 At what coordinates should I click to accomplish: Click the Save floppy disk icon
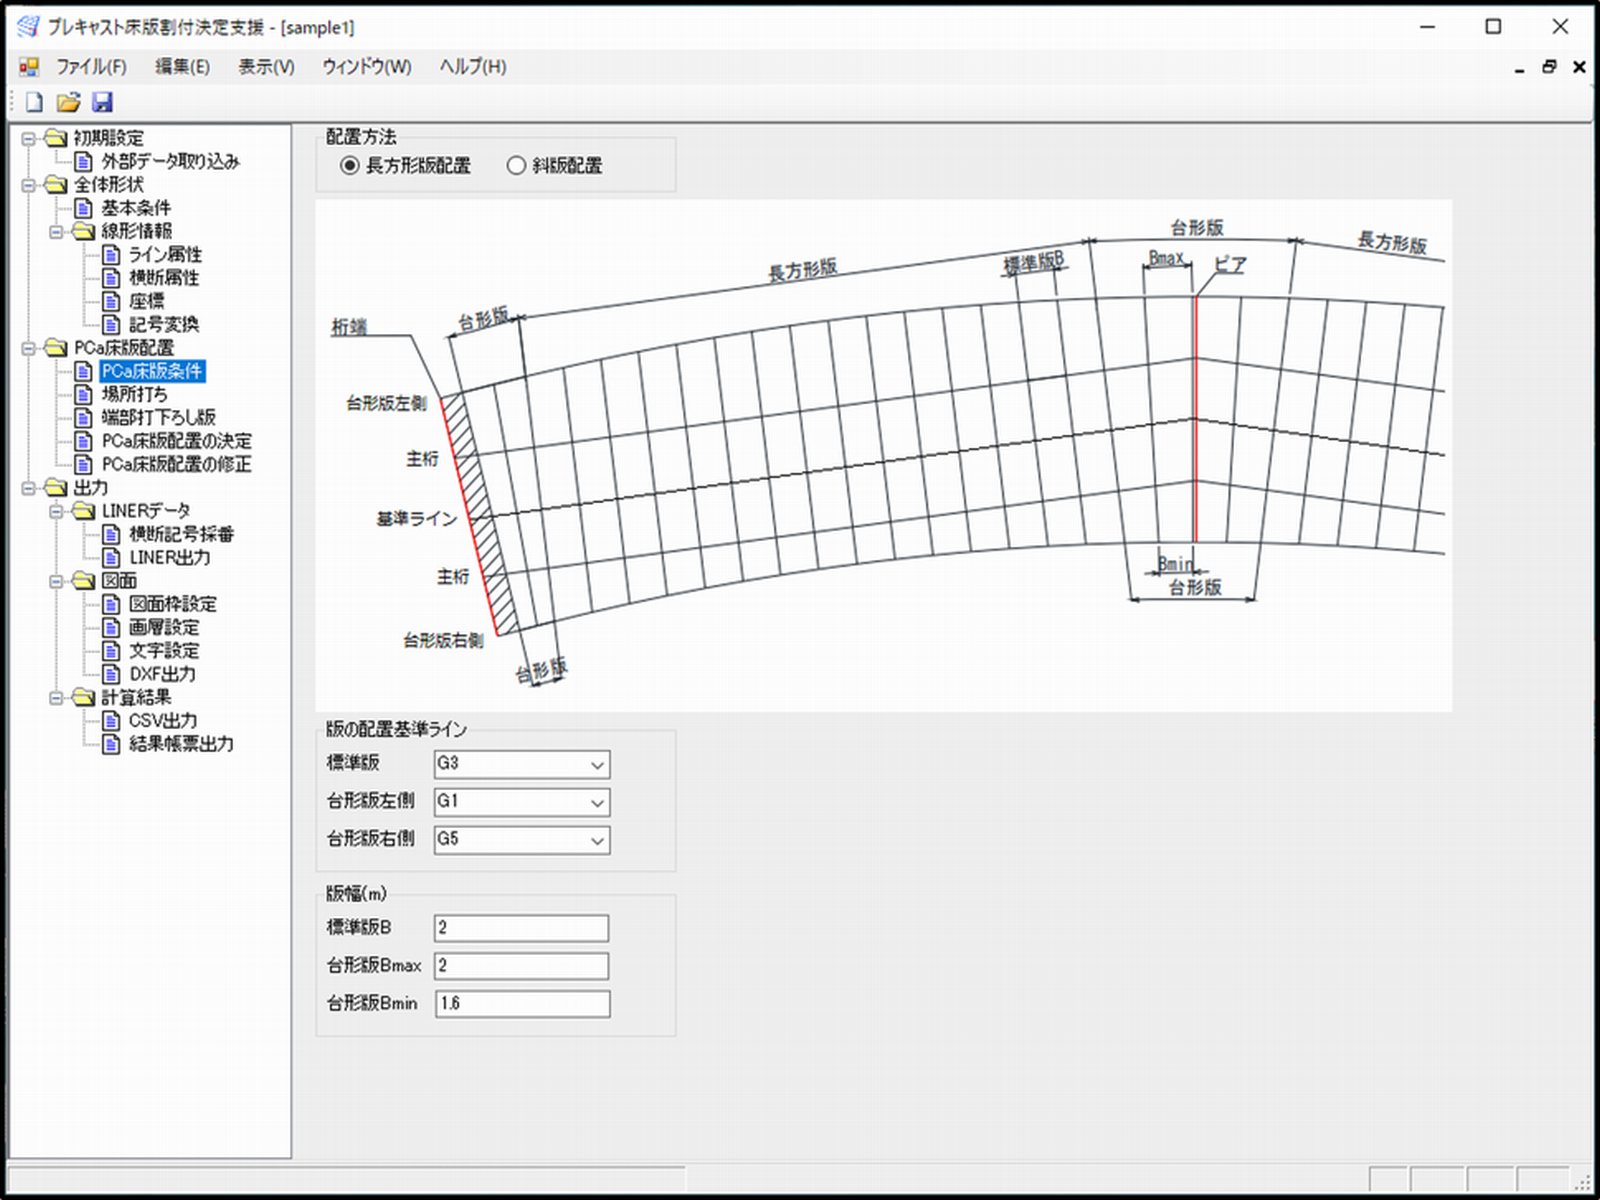point(102,102)
